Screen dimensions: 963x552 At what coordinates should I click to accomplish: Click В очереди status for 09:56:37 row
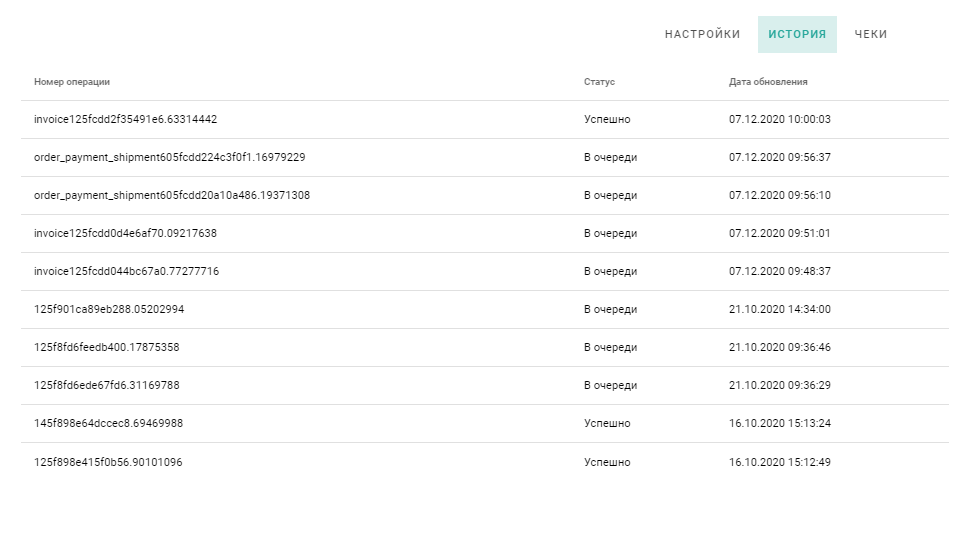click(610, 157)
